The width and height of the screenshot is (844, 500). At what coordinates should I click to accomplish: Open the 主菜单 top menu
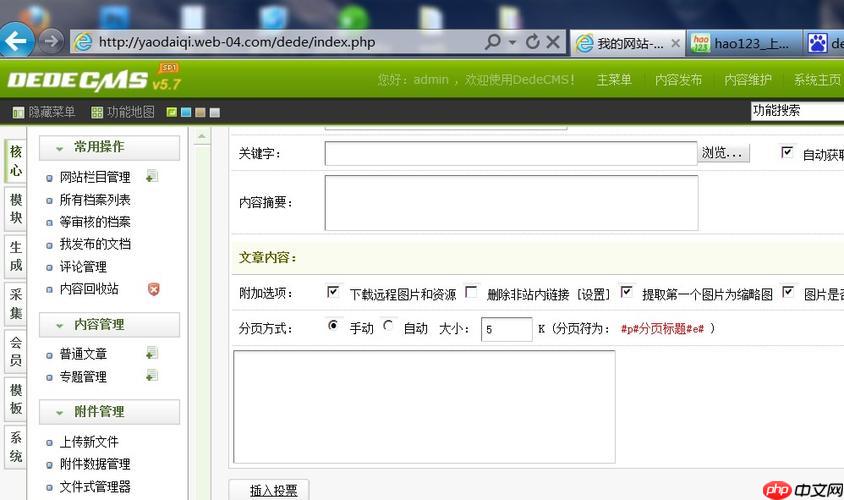point(614,80)
